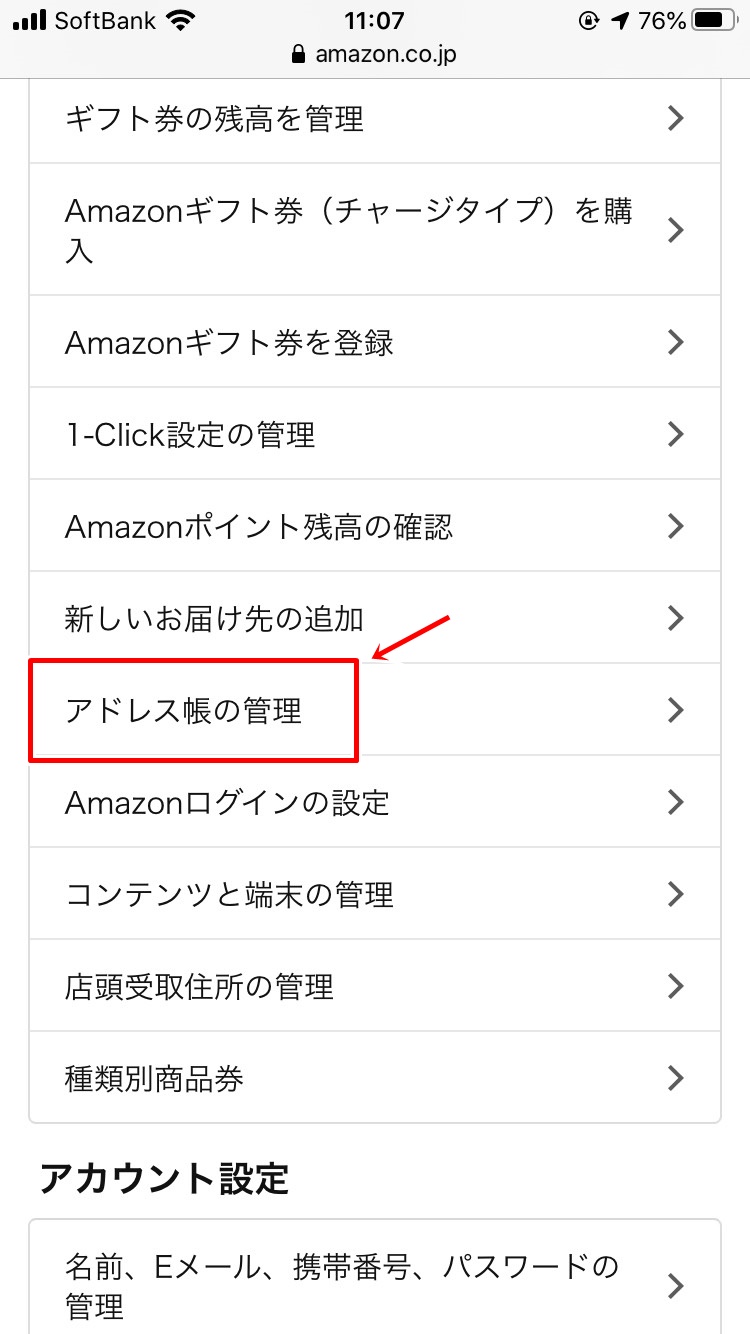Tap the lock icon beside amazon.co.jp
The height and width of the screenshot is (1334, 750).
pos(297,54)
